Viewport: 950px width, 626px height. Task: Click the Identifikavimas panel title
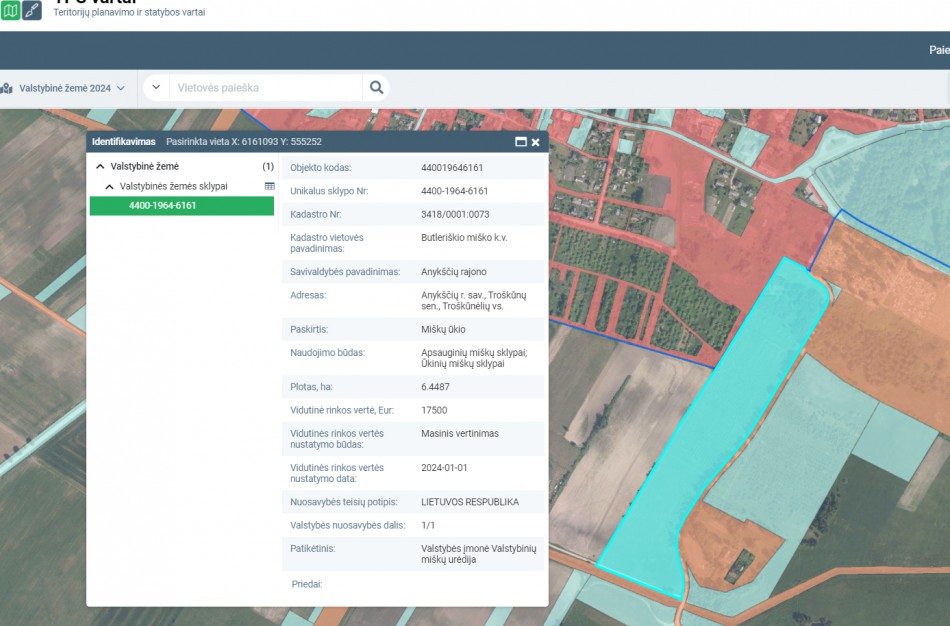(x=124, y=142)
